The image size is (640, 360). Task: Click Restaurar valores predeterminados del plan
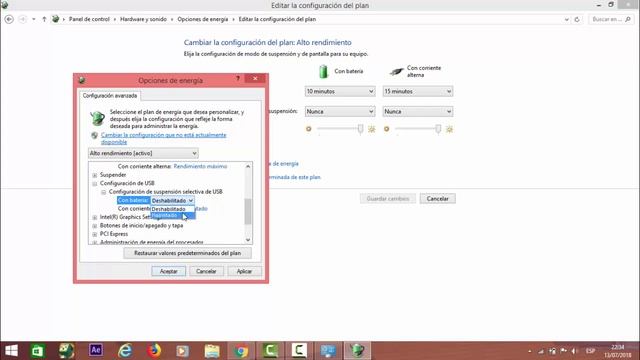pyautogui.click(x=187, y=253)
